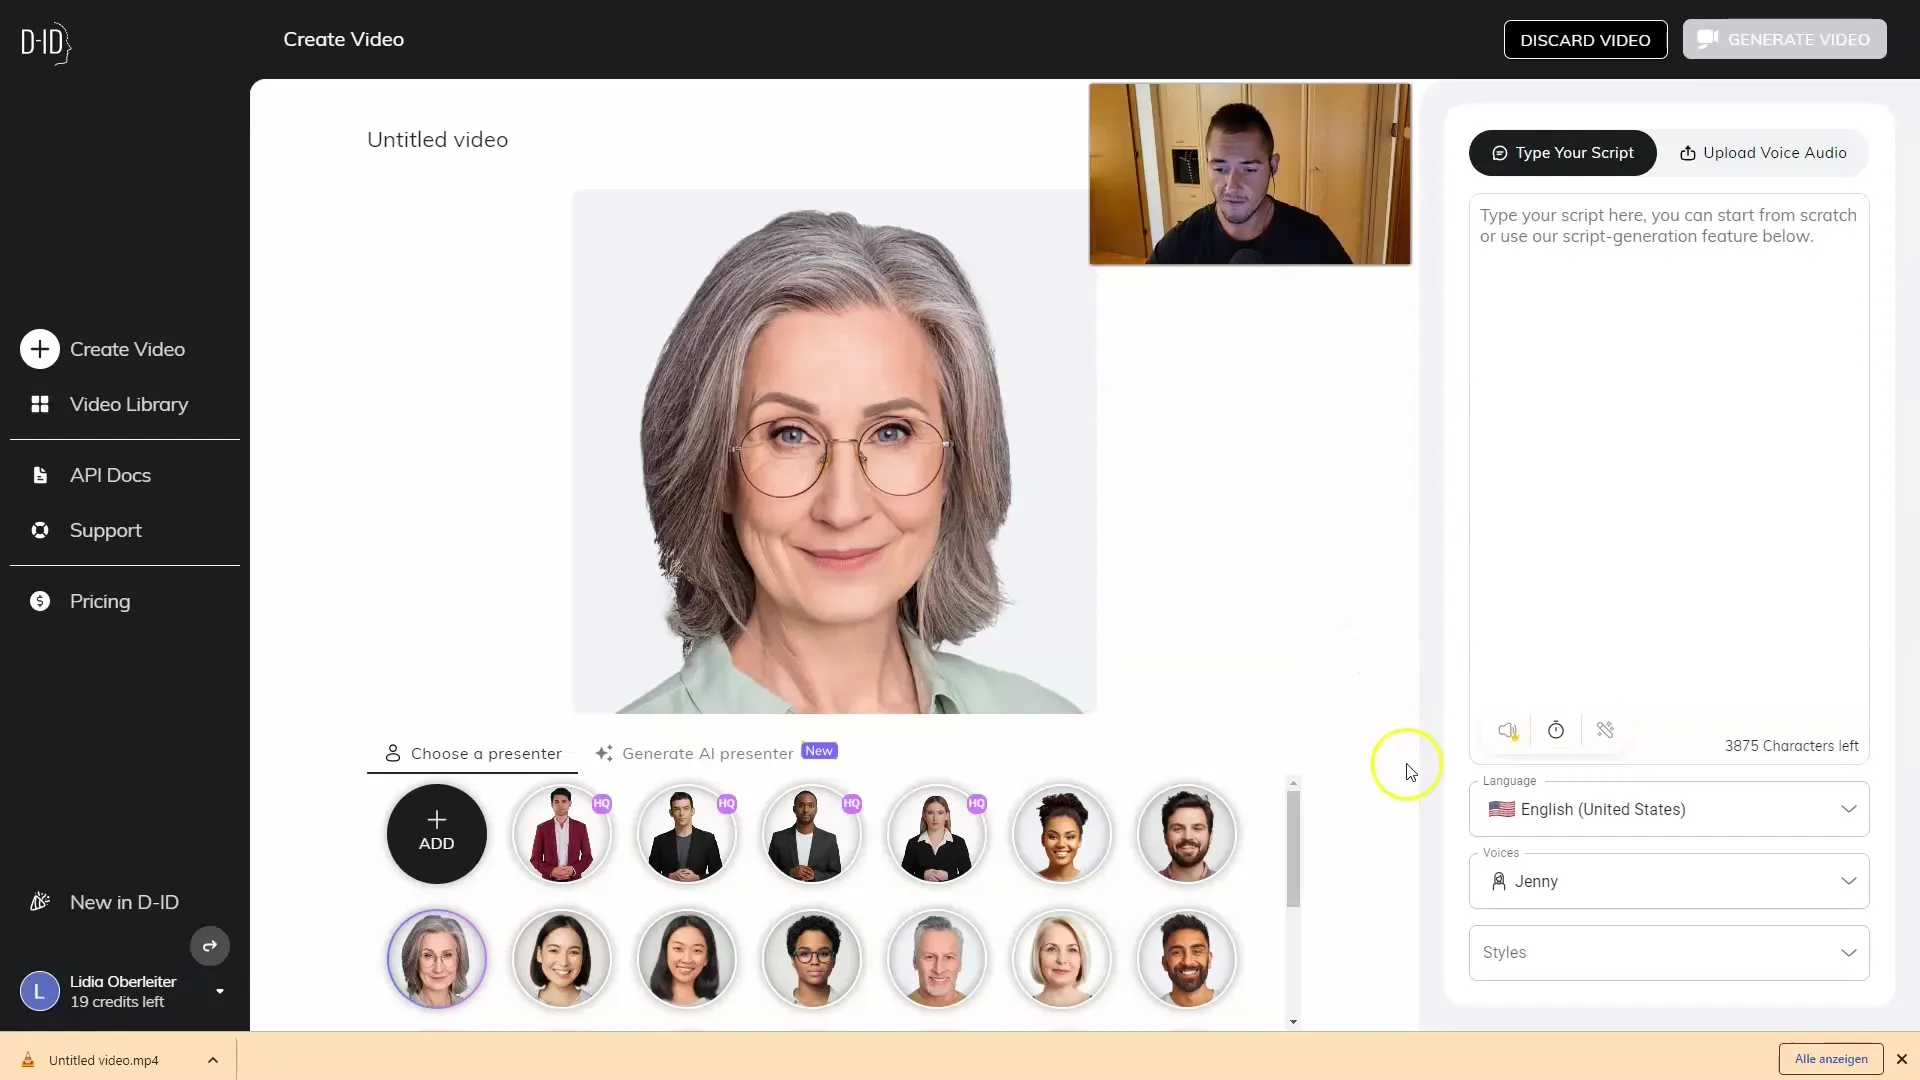
Task: Click the Pricing dollar icon
Action: (x=40, y=601)
